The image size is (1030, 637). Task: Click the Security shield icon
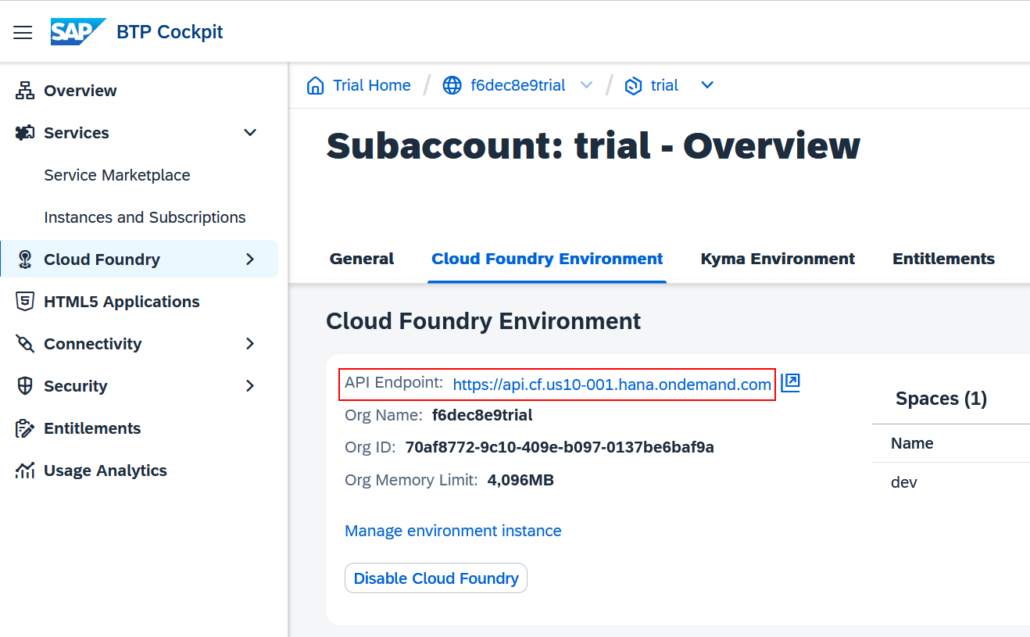(x=25, y=386)
